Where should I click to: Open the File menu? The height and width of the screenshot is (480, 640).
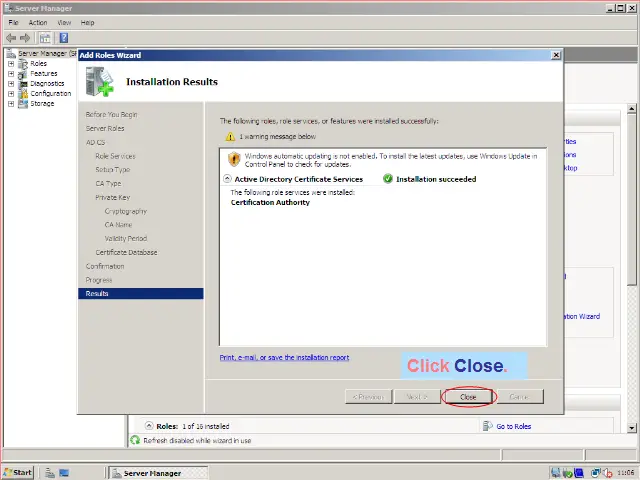[x=13, y=22]
